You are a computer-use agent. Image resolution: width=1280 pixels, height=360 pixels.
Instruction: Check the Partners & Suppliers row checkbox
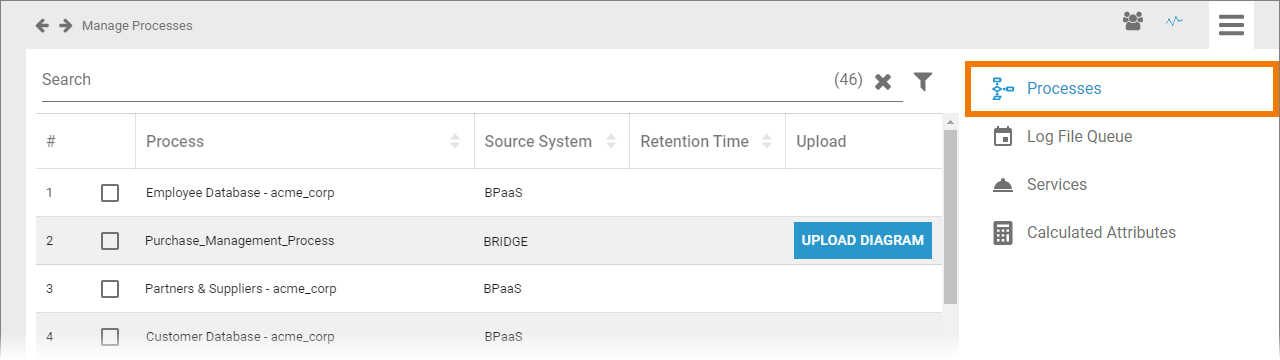[110, 289]
